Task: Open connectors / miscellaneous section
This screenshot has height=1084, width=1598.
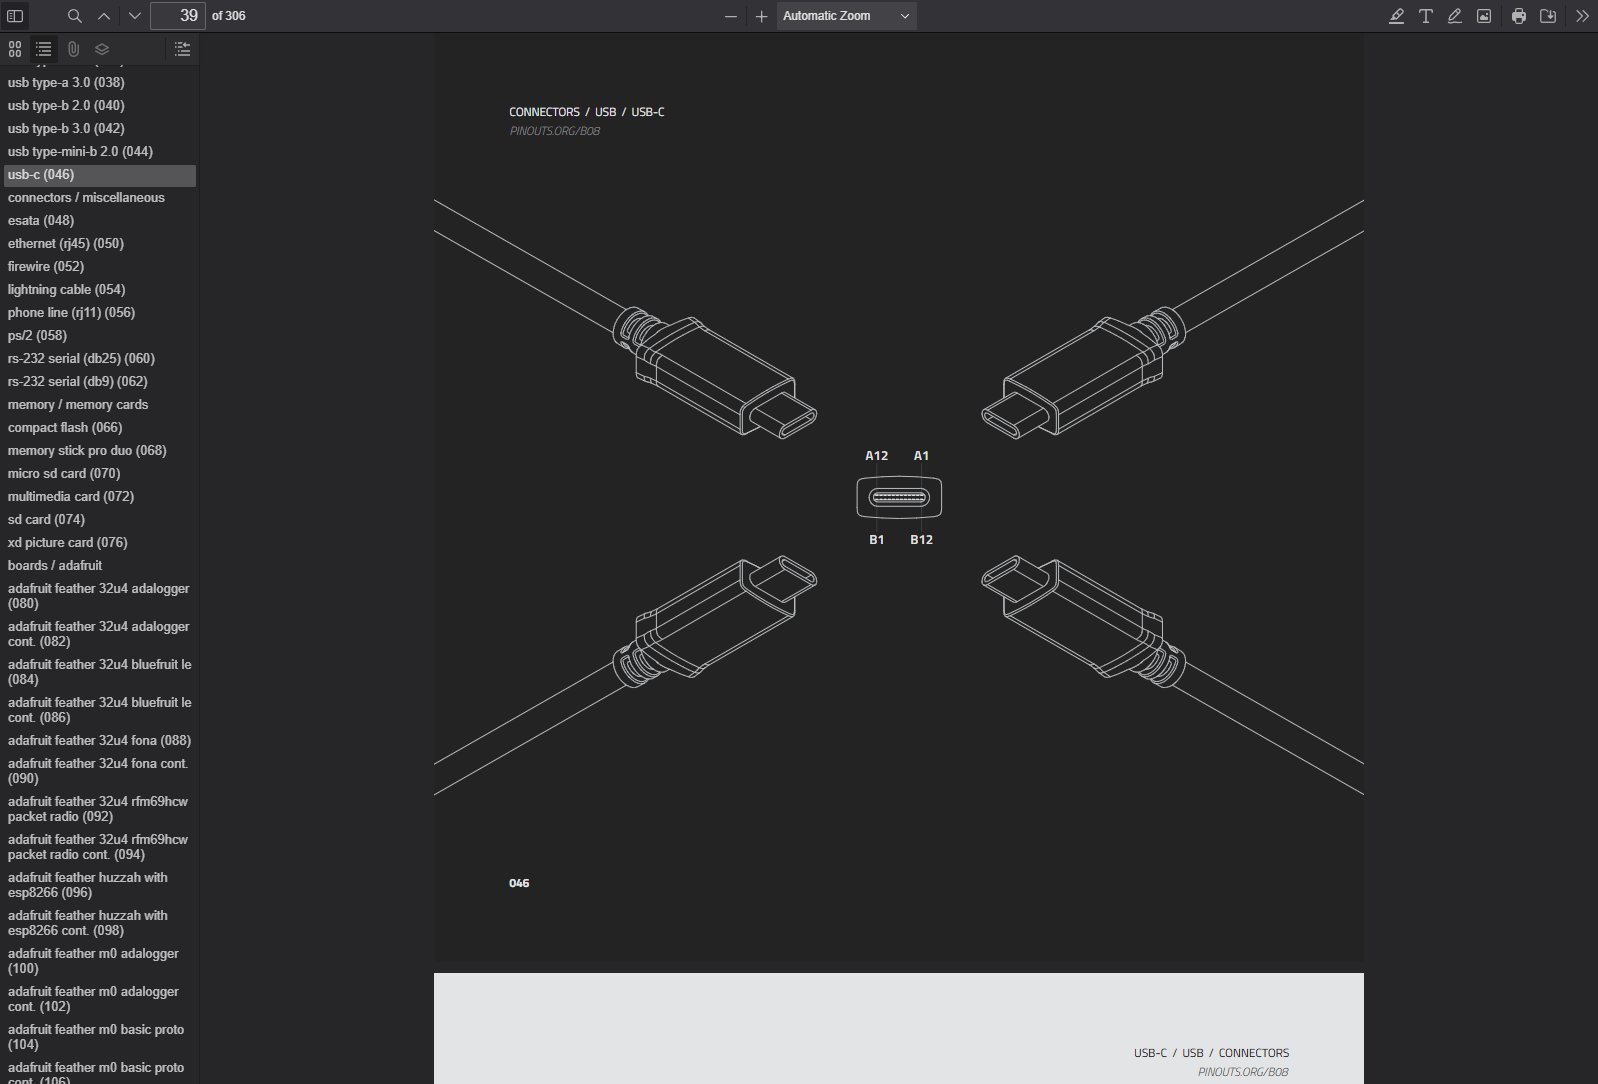Action: pos(86,198)
